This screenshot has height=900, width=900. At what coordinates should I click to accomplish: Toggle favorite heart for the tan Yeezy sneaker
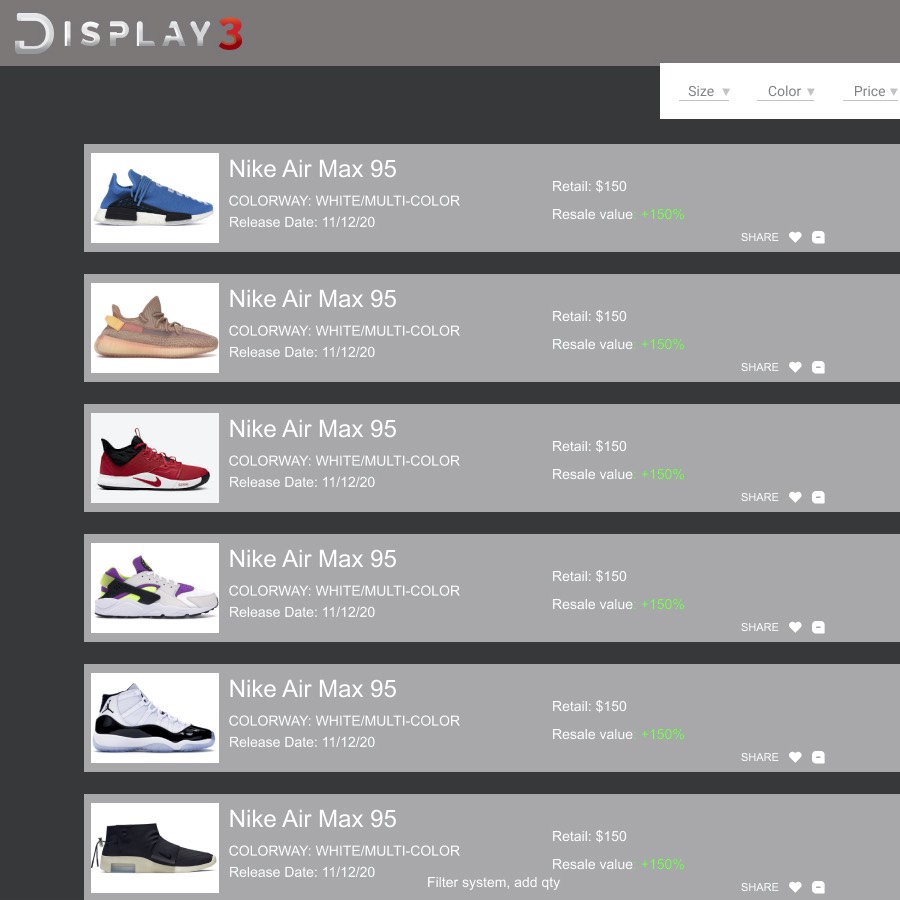(x=795, y=367)
